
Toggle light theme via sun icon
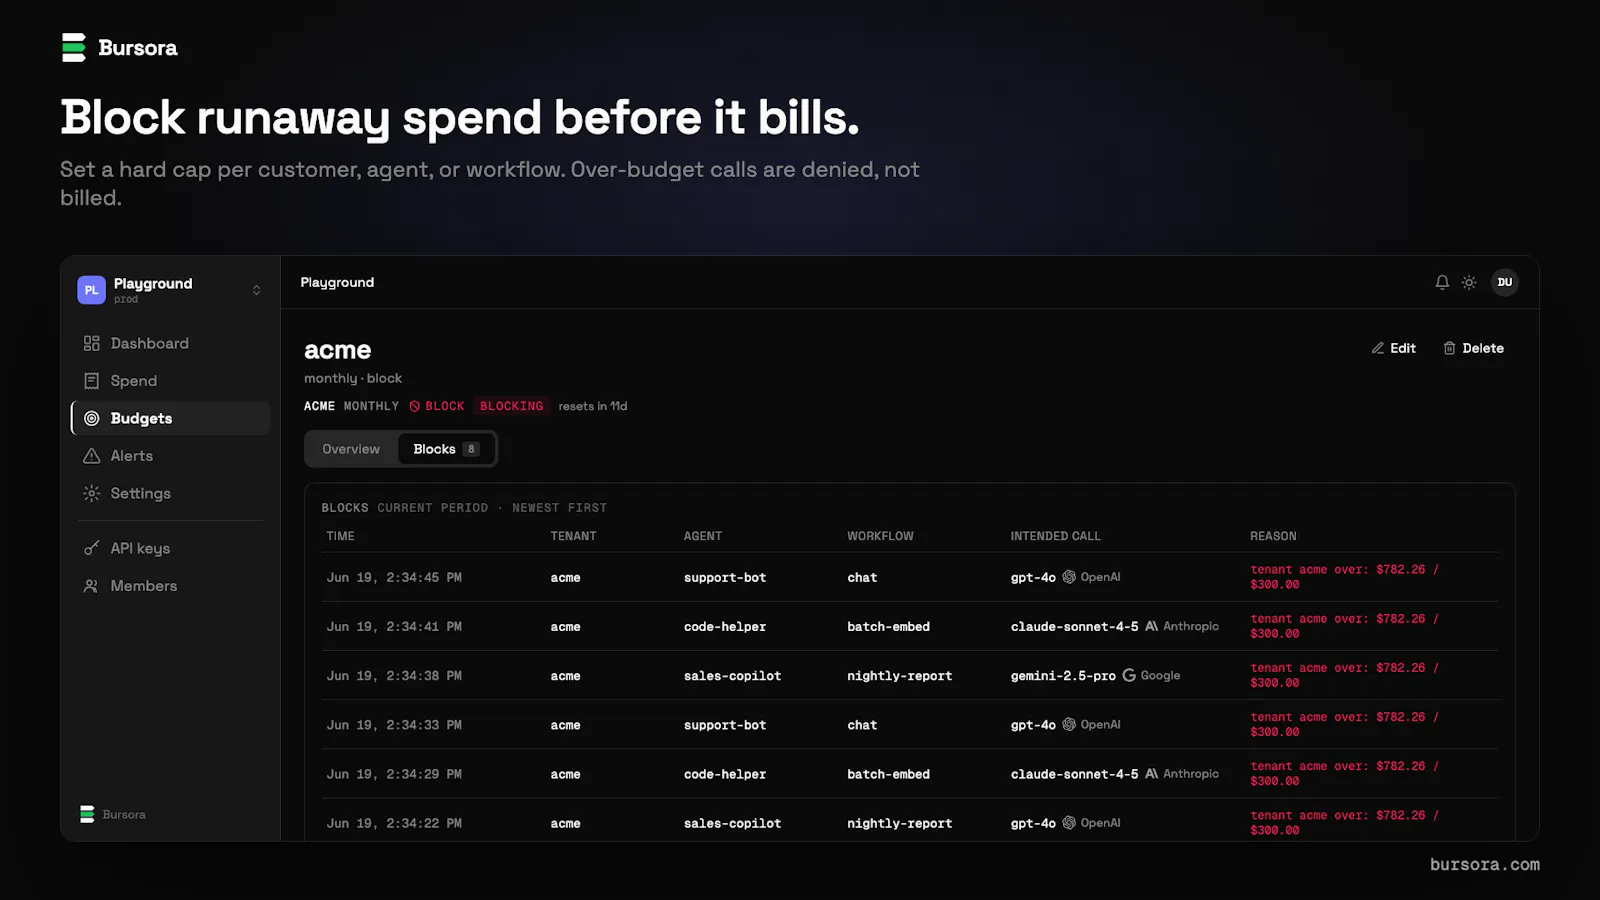(1469, 283)
